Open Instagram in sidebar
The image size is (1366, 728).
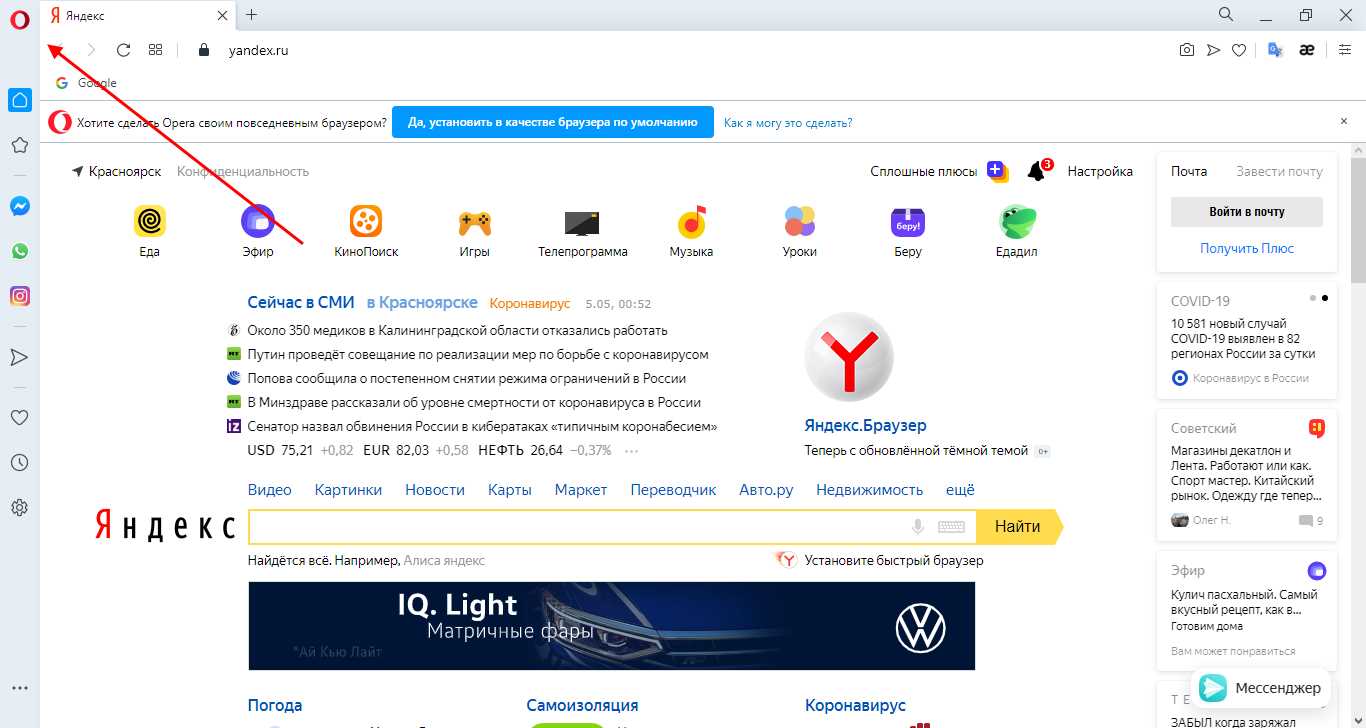(x=19, y=296)
